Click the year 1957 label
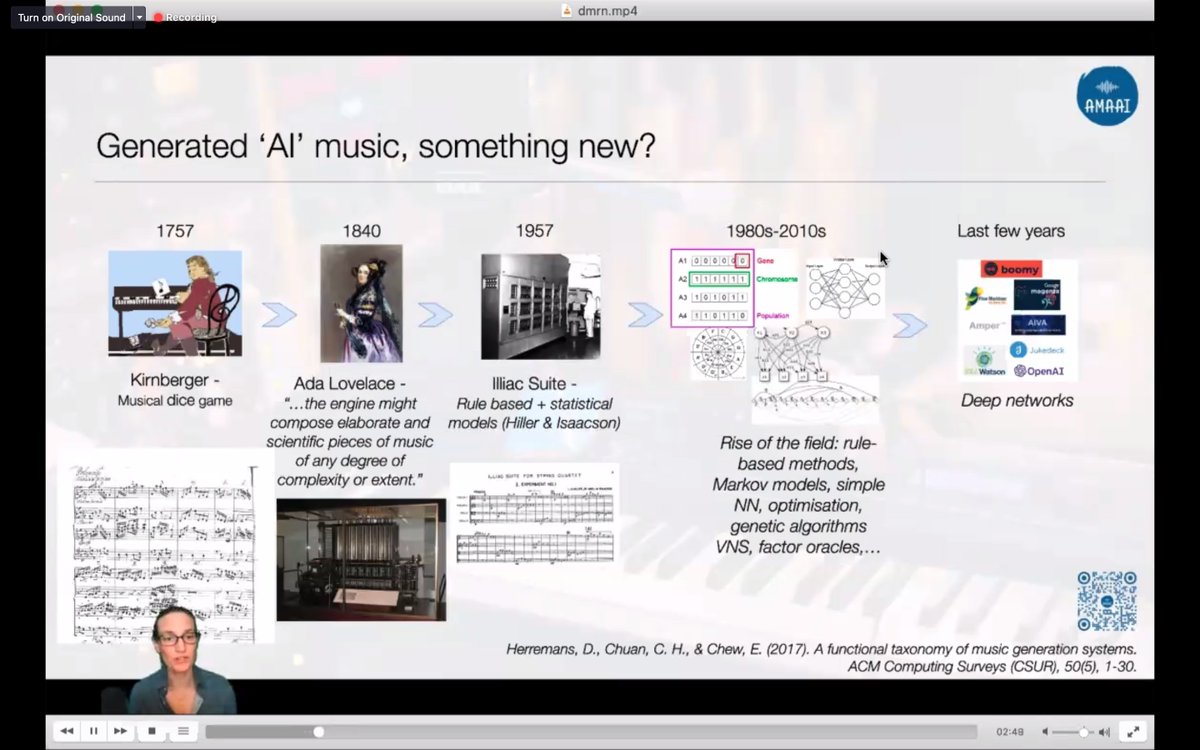This screenshot has height=750, width=1200. coord(534,231)
